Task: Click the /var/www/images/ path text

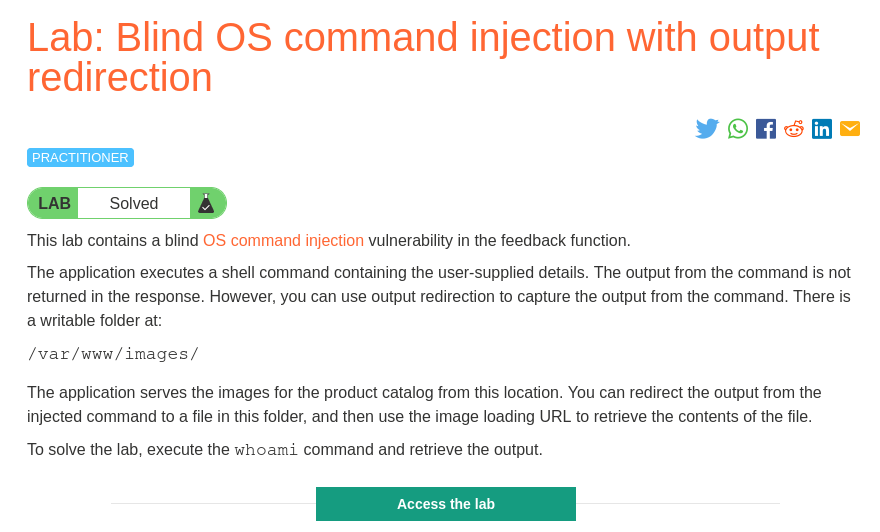Action: point(113,354)
